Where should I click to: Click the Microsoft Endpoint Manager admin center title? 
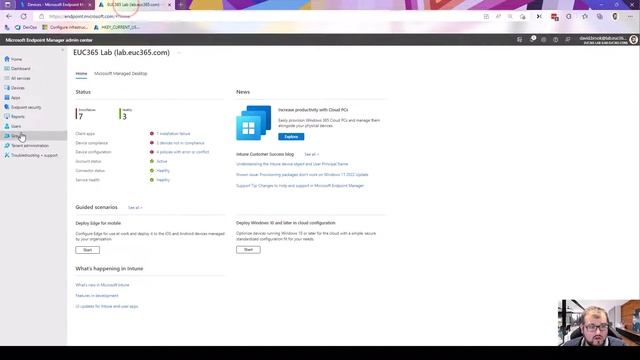click(x=49, y=40)
